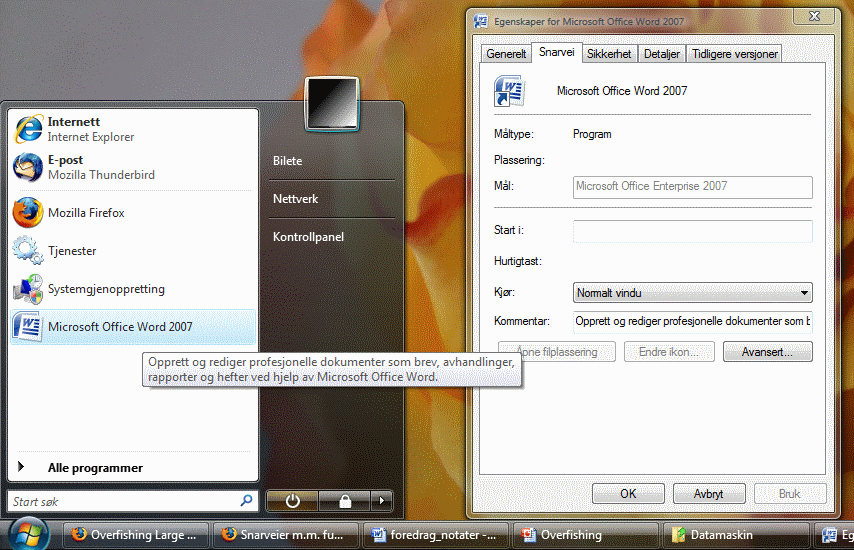This screenshot has width=854, height=550.
Task: Click the Avansert button
Action: pyautogui.click(x=767, y=352)
